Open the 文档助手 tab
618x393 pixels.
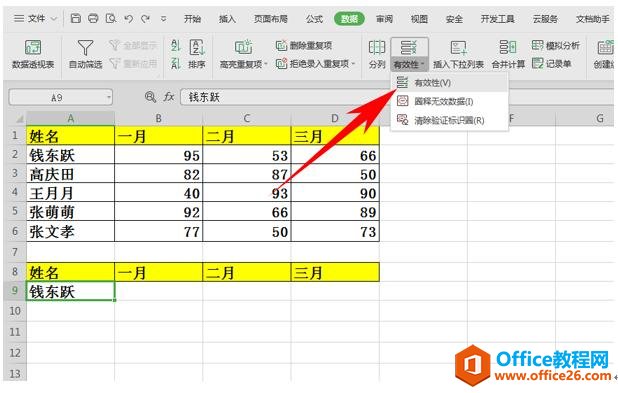point(593,19)
